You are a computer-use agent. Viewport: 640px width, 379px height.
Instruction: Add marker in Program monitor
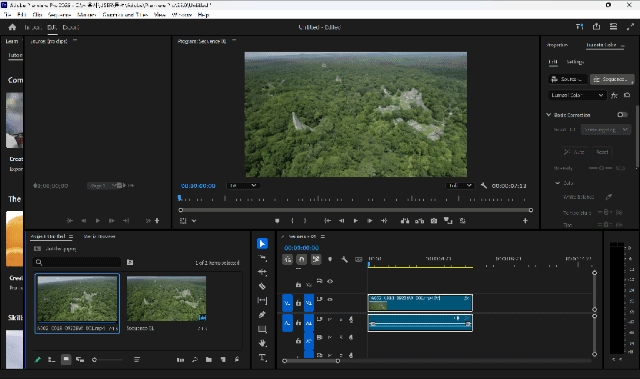coord(277,221)
